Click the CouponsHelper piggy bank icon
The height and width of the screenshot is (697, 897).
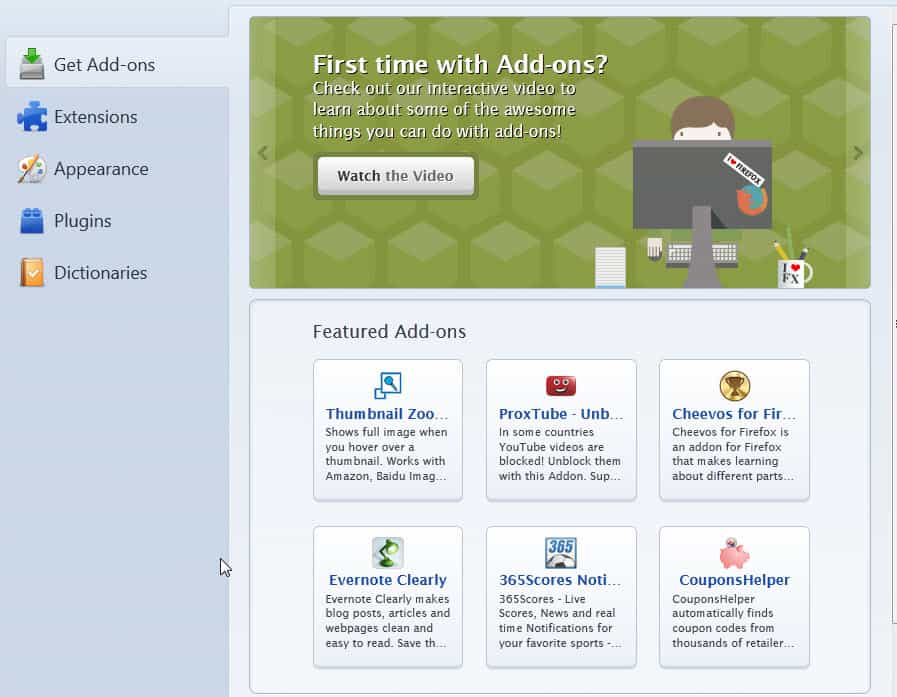click(x=734, y=552)
